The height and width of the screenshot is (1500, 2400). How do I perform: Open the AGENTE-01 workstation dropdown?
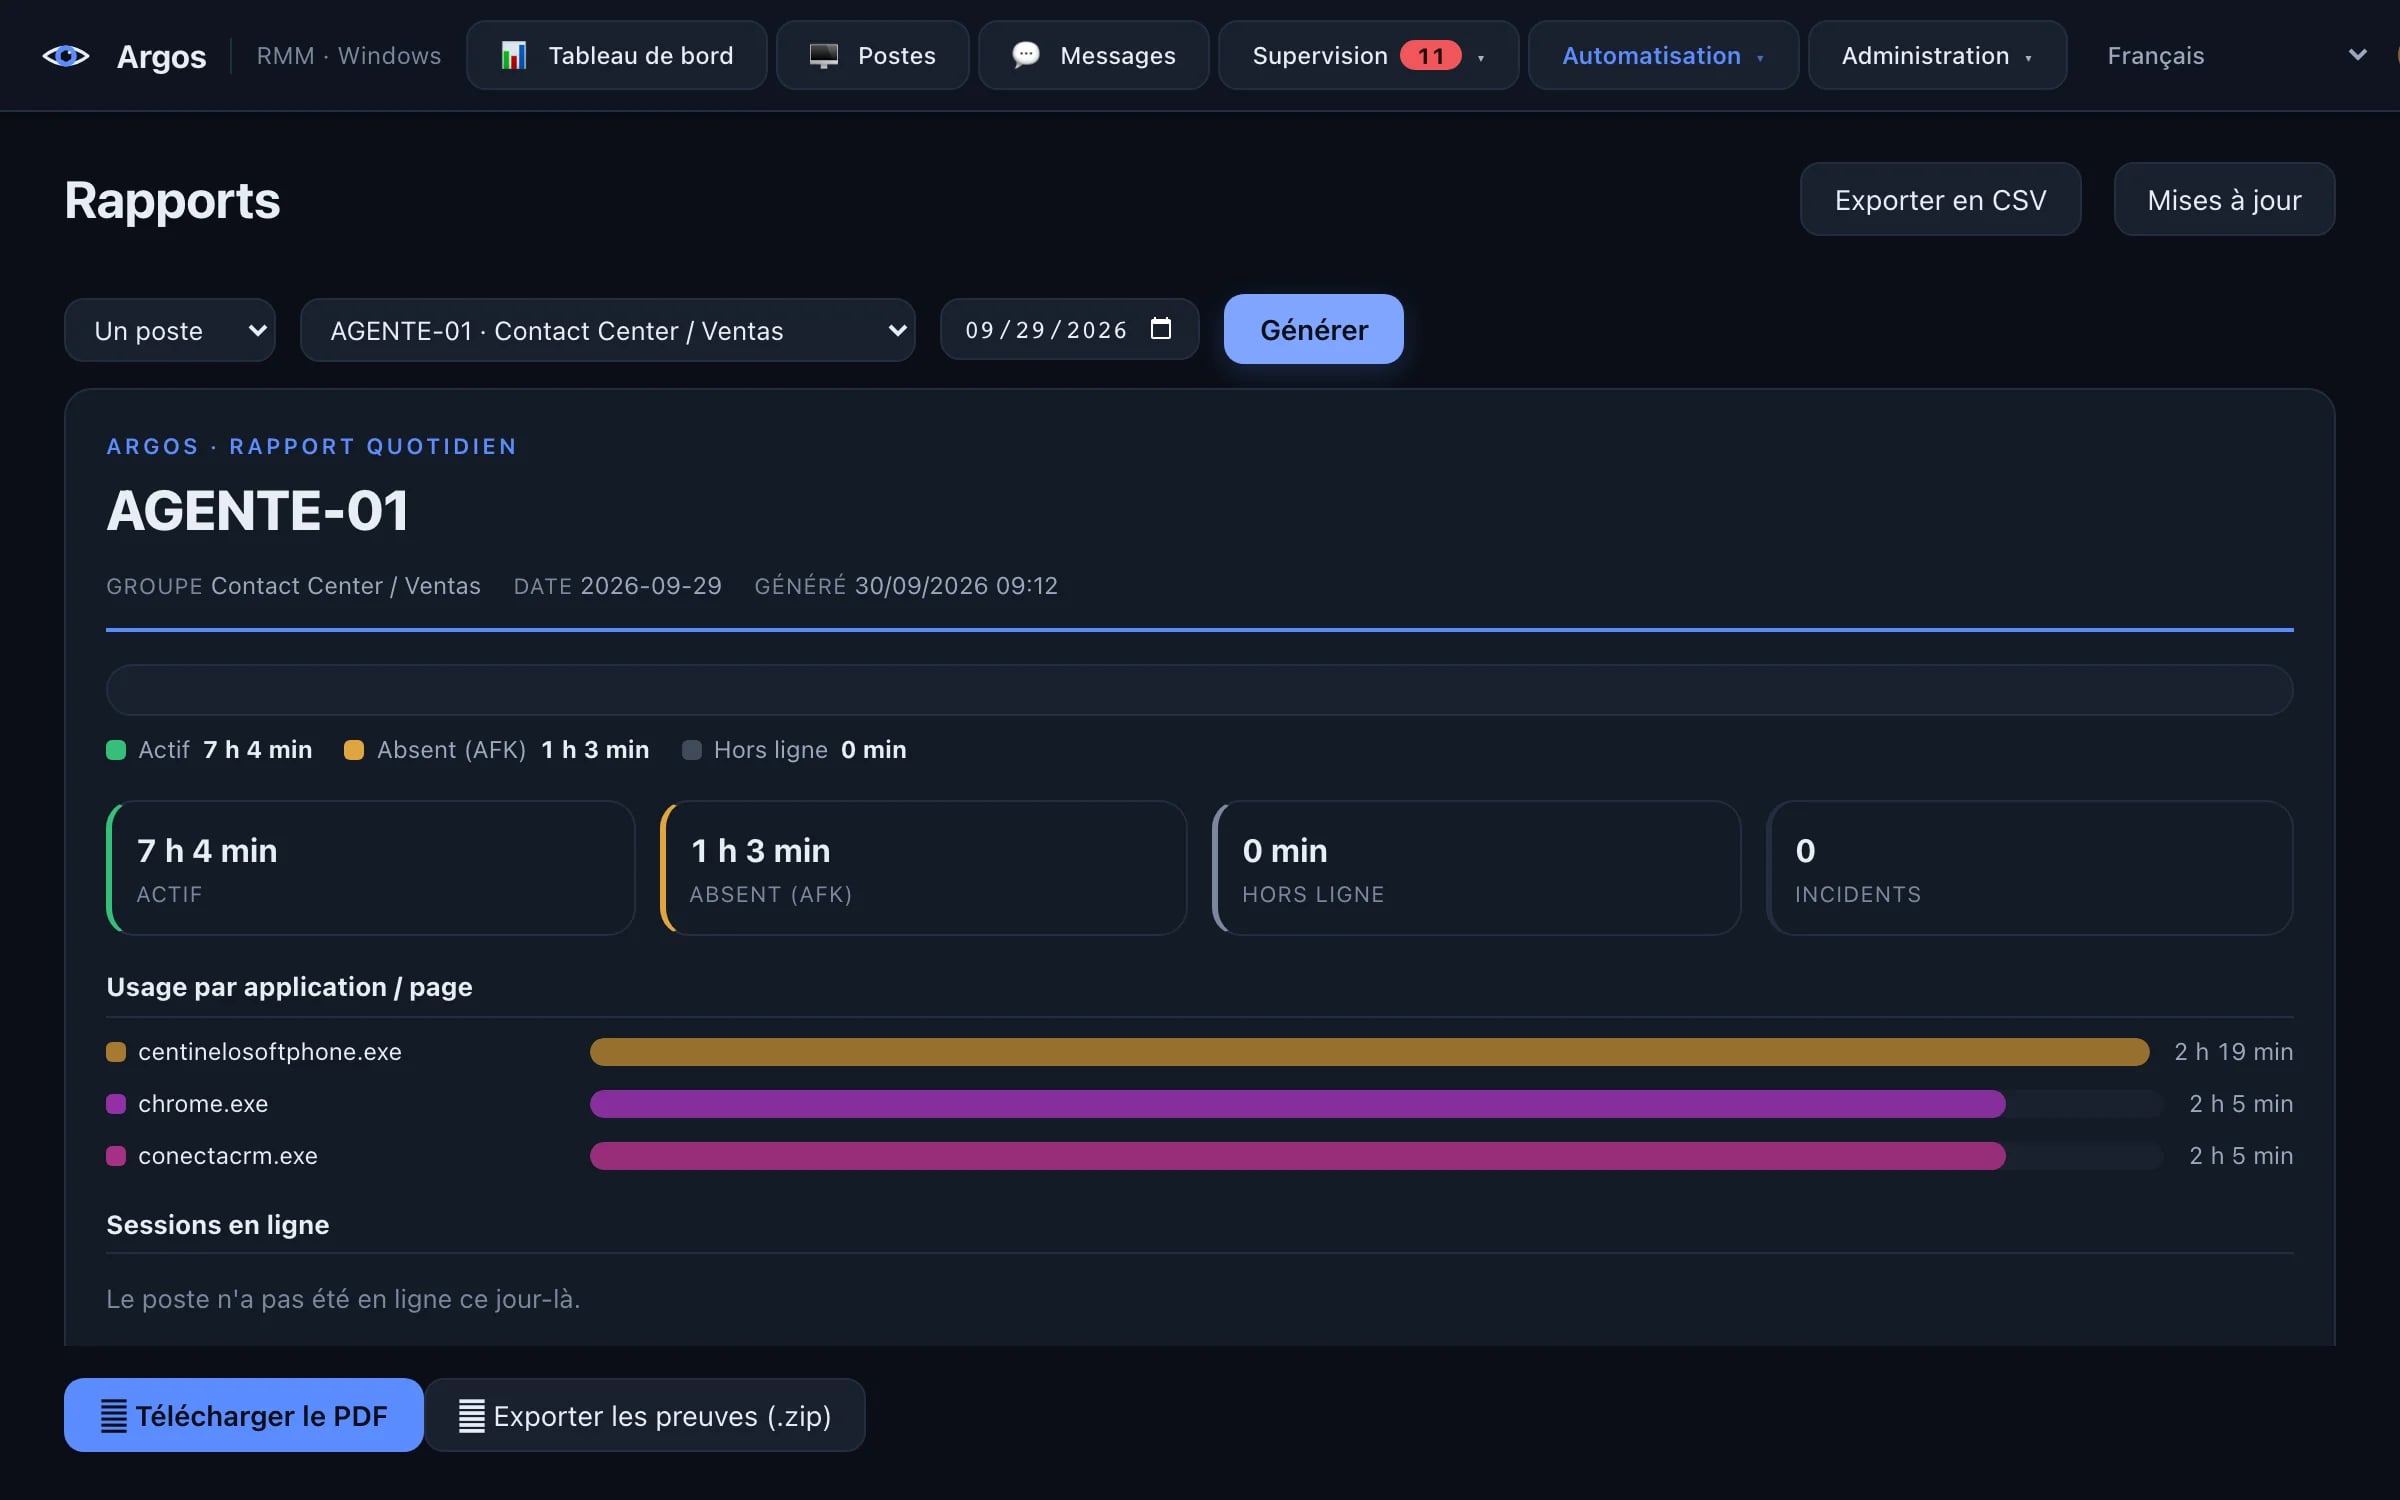(608, 330)
